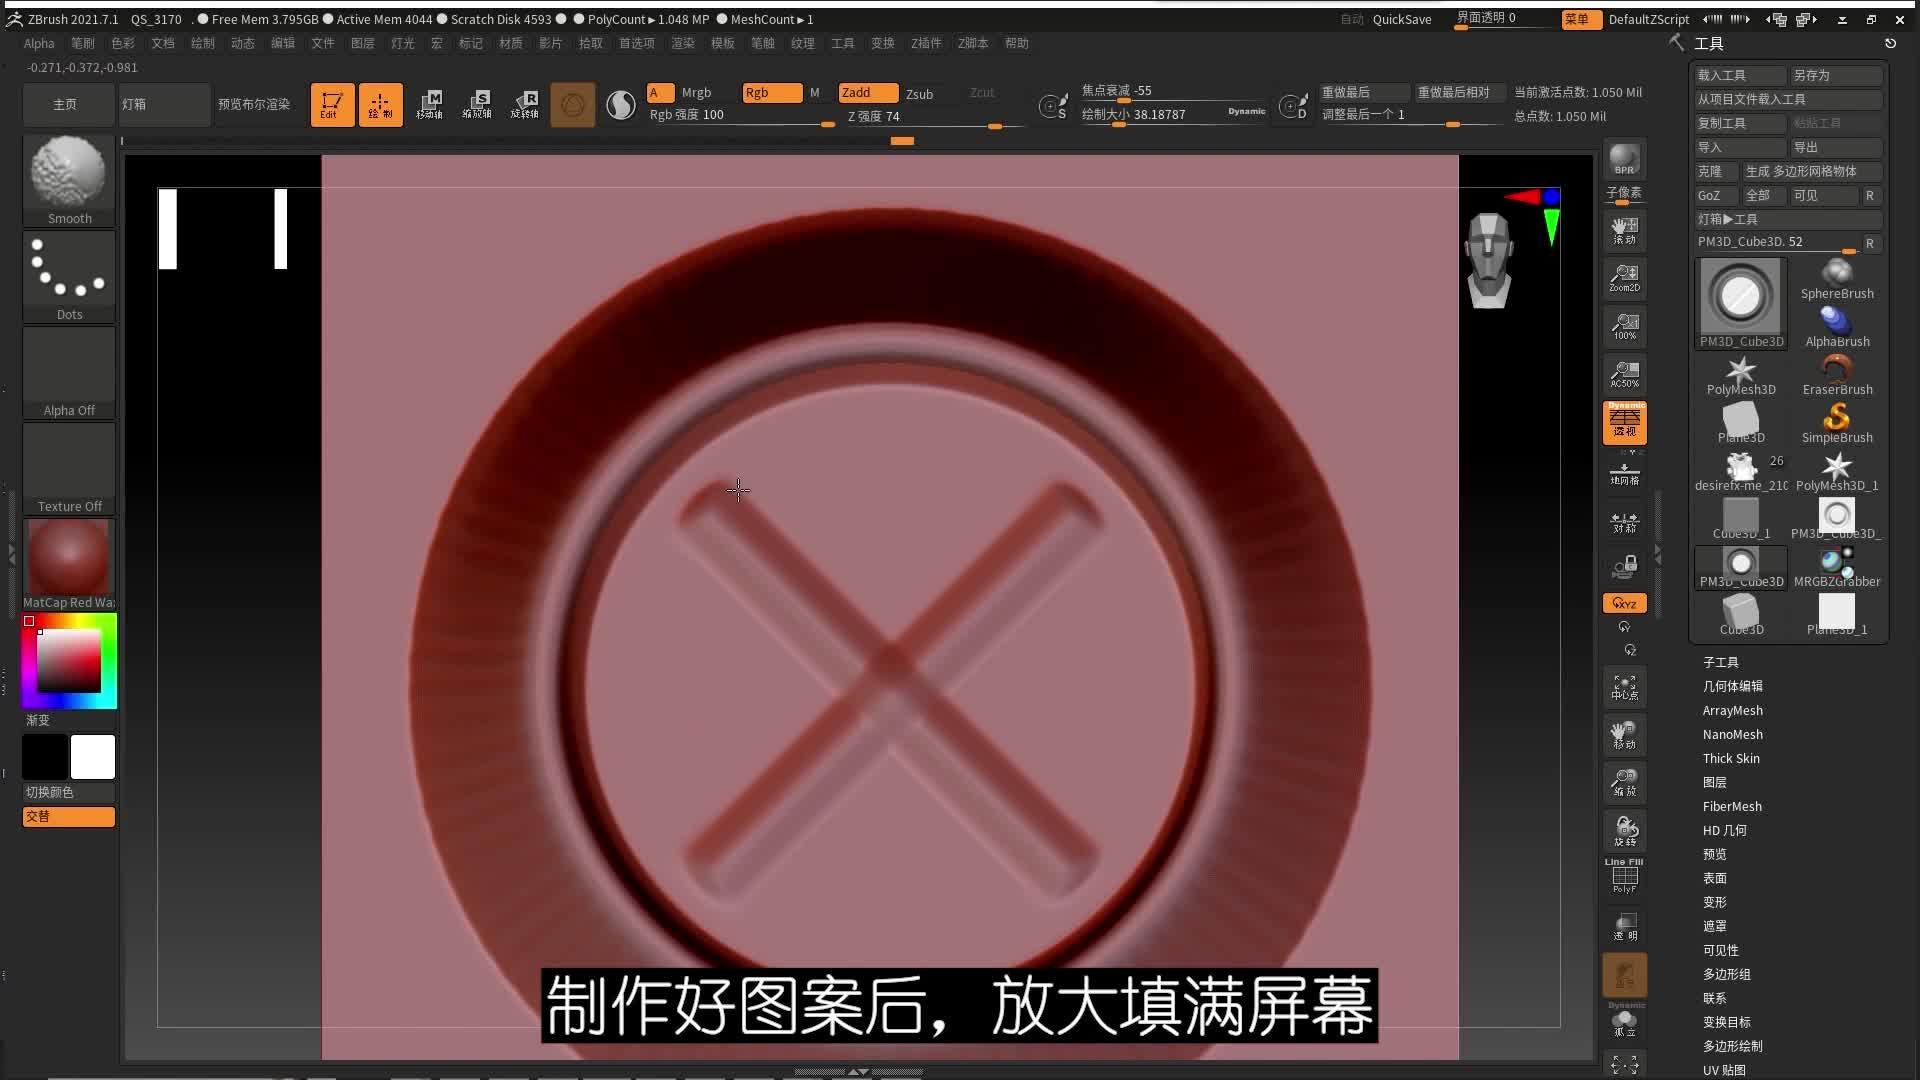Adjust the Rgb 强度 intensity slider
Image resolution: width=1920 pixels, height=1080 pixels.
(x=741, y=116)
